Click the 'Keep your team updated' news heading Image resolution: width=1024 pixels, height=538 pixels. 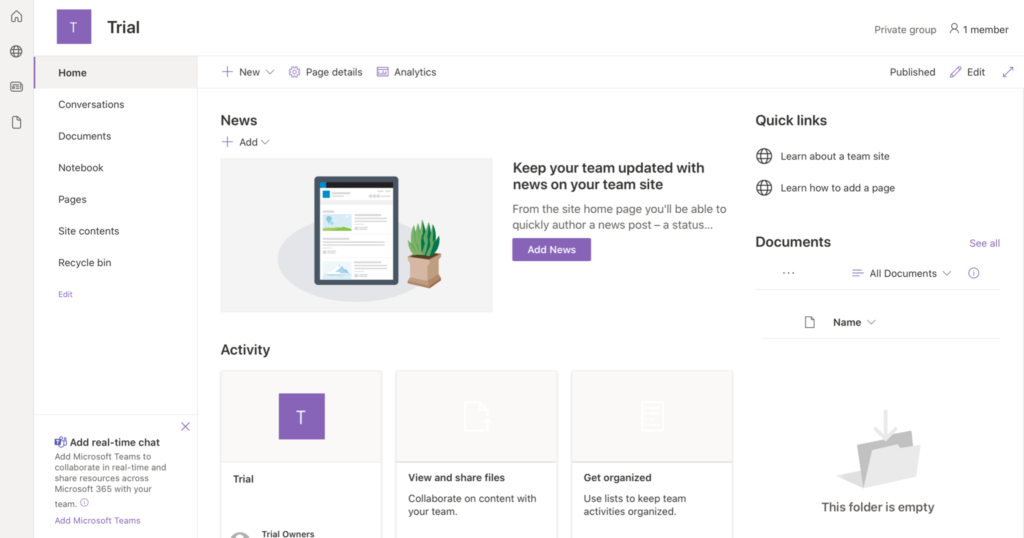click(x=609, y=176)
